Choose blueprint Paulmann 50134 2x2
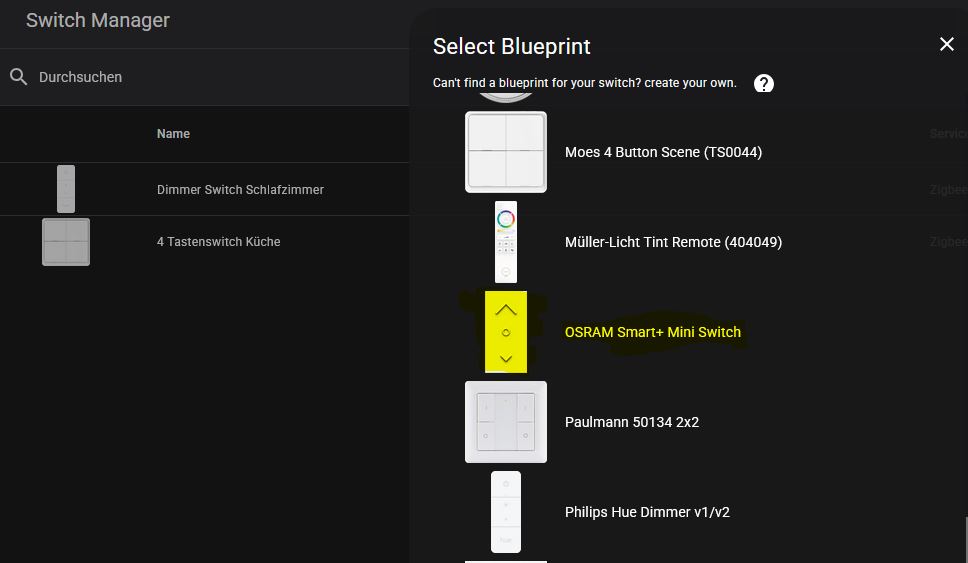This screenshot has height=563, width=968. [632, 422]
